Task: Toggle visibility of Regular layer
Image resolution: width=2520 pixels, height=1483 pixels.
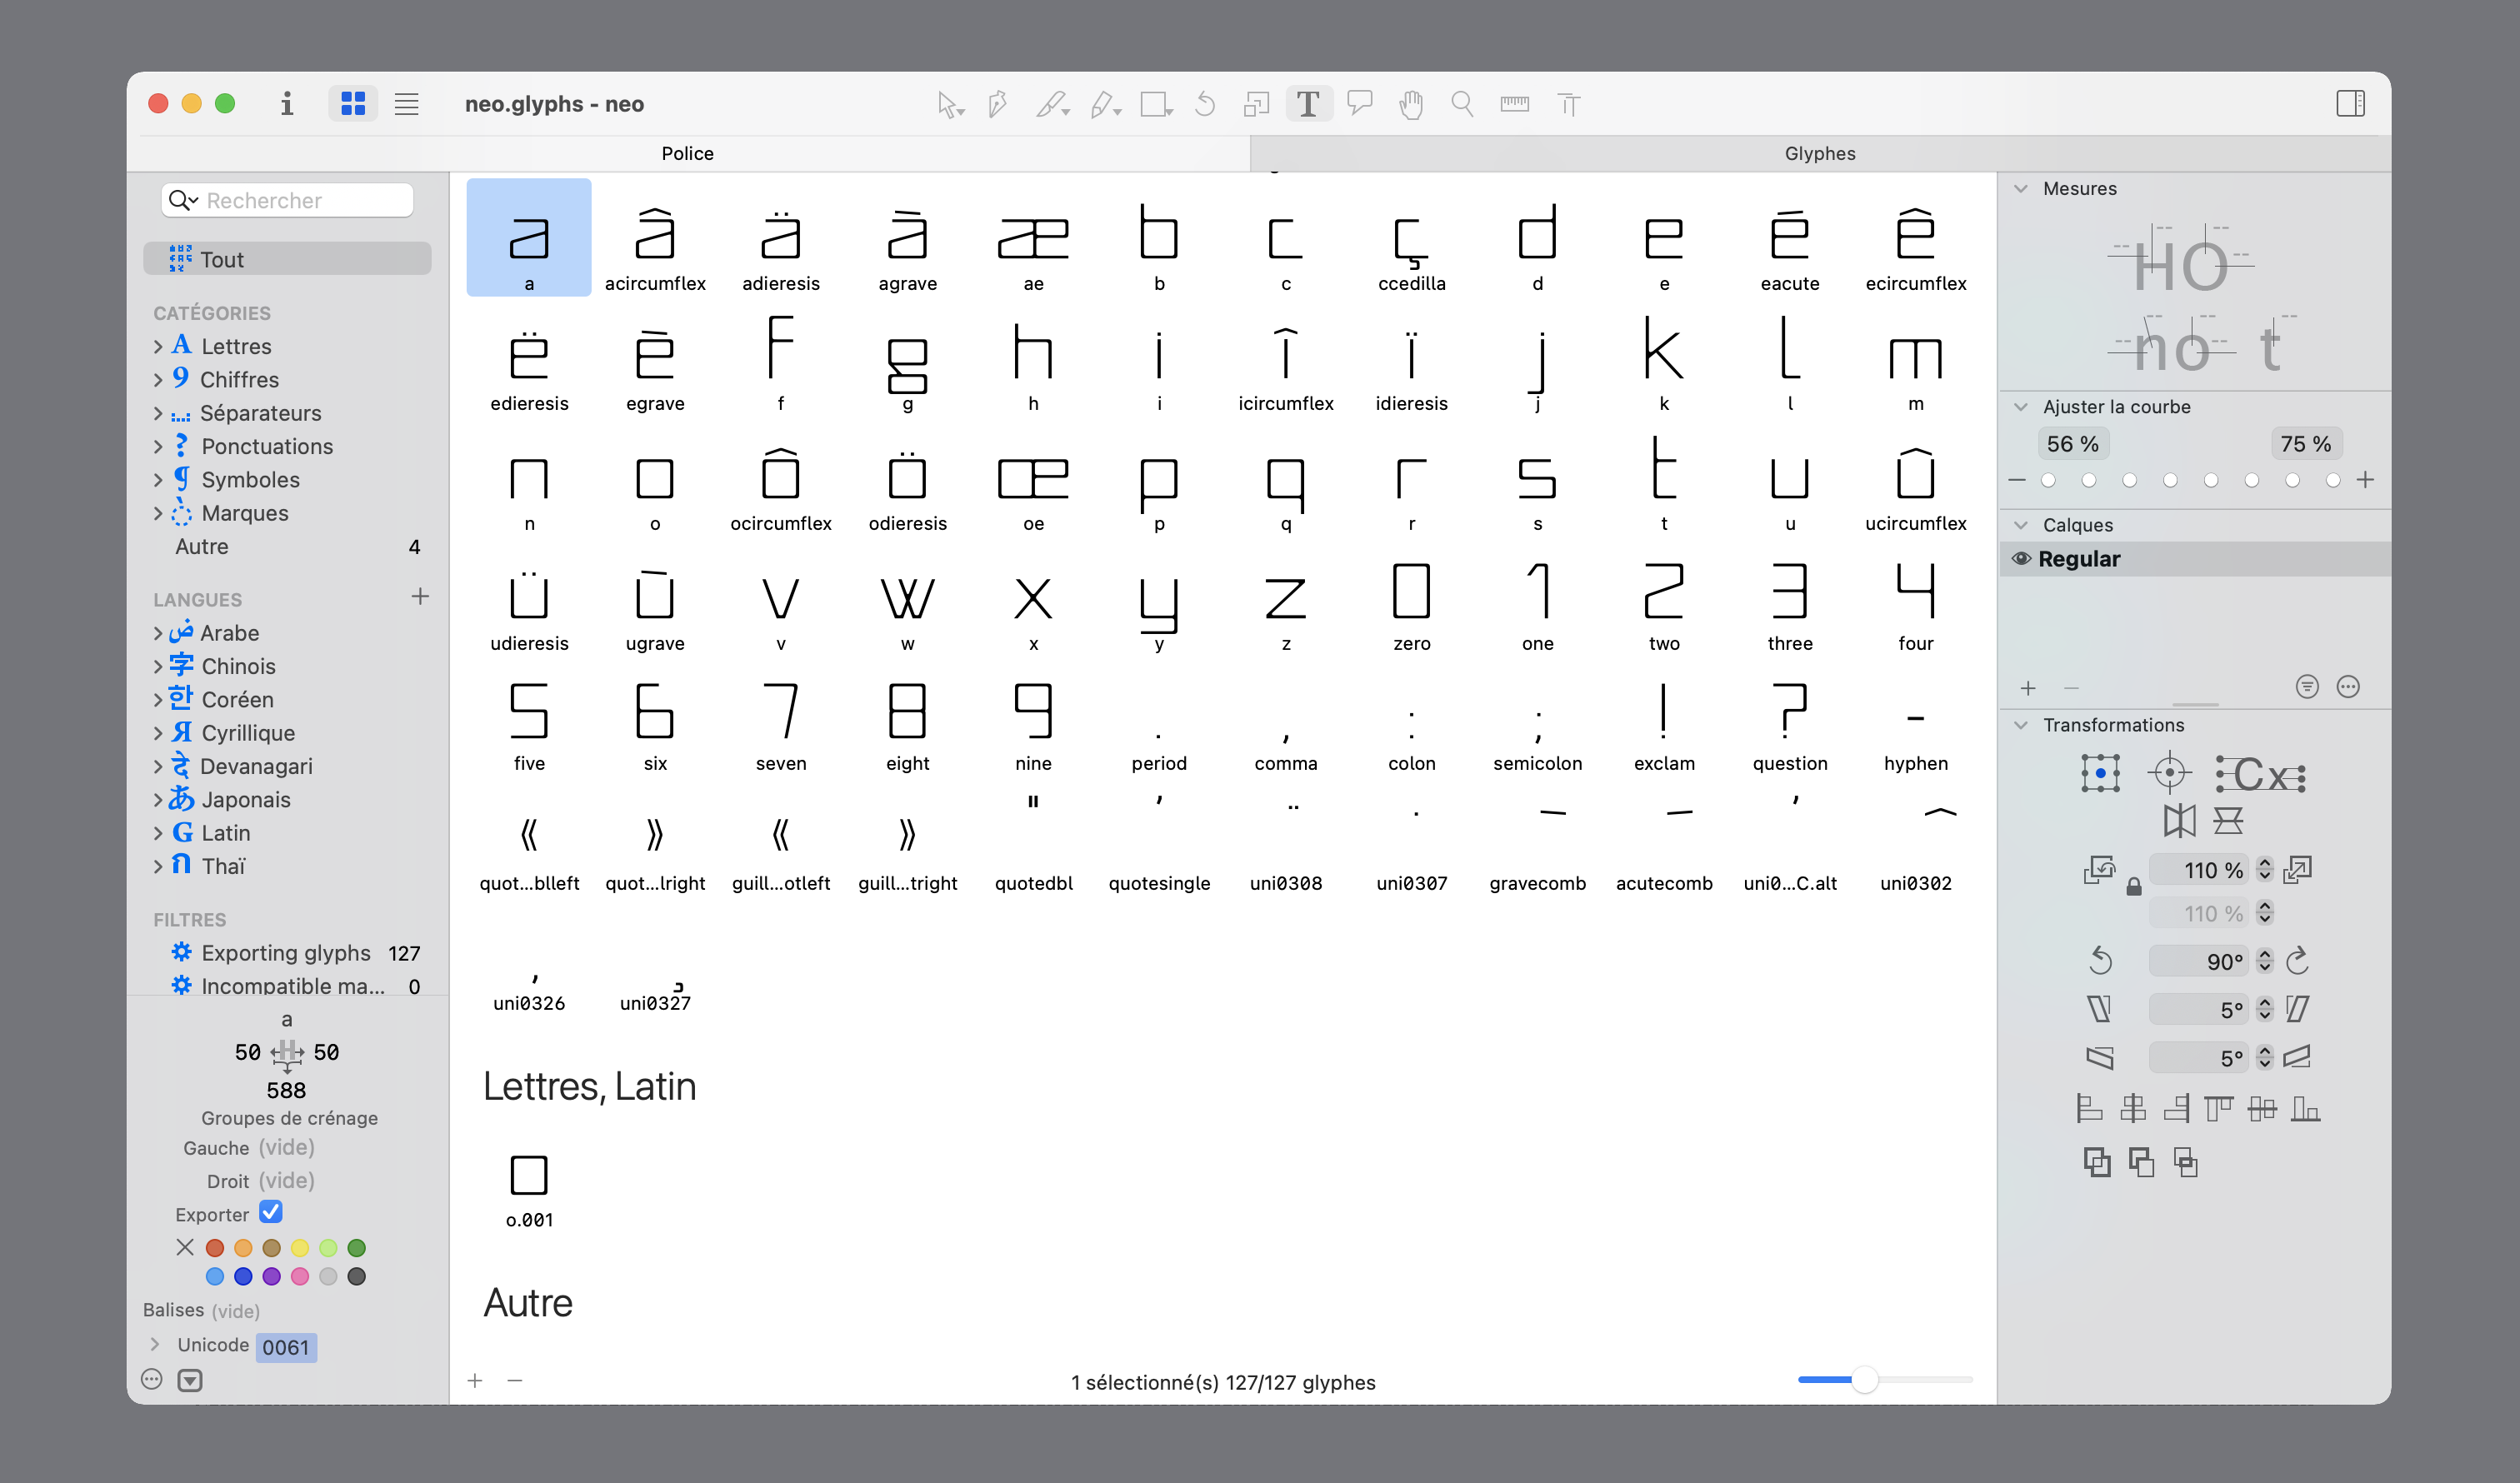Action: (2021, 559)
